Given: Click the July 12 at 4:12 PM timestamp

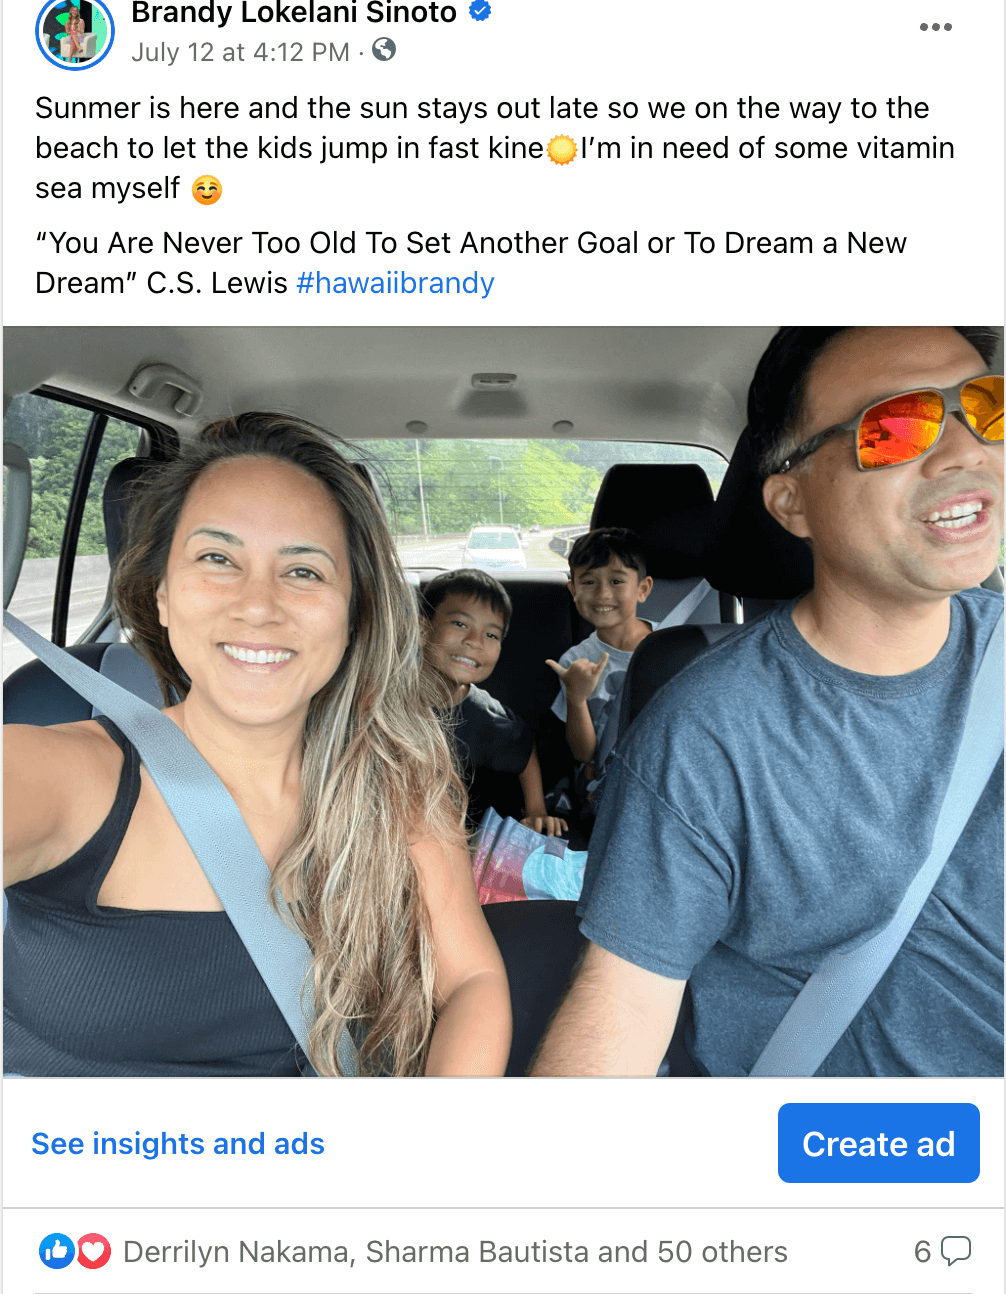Looking at the screenshot, I should 241,52.
